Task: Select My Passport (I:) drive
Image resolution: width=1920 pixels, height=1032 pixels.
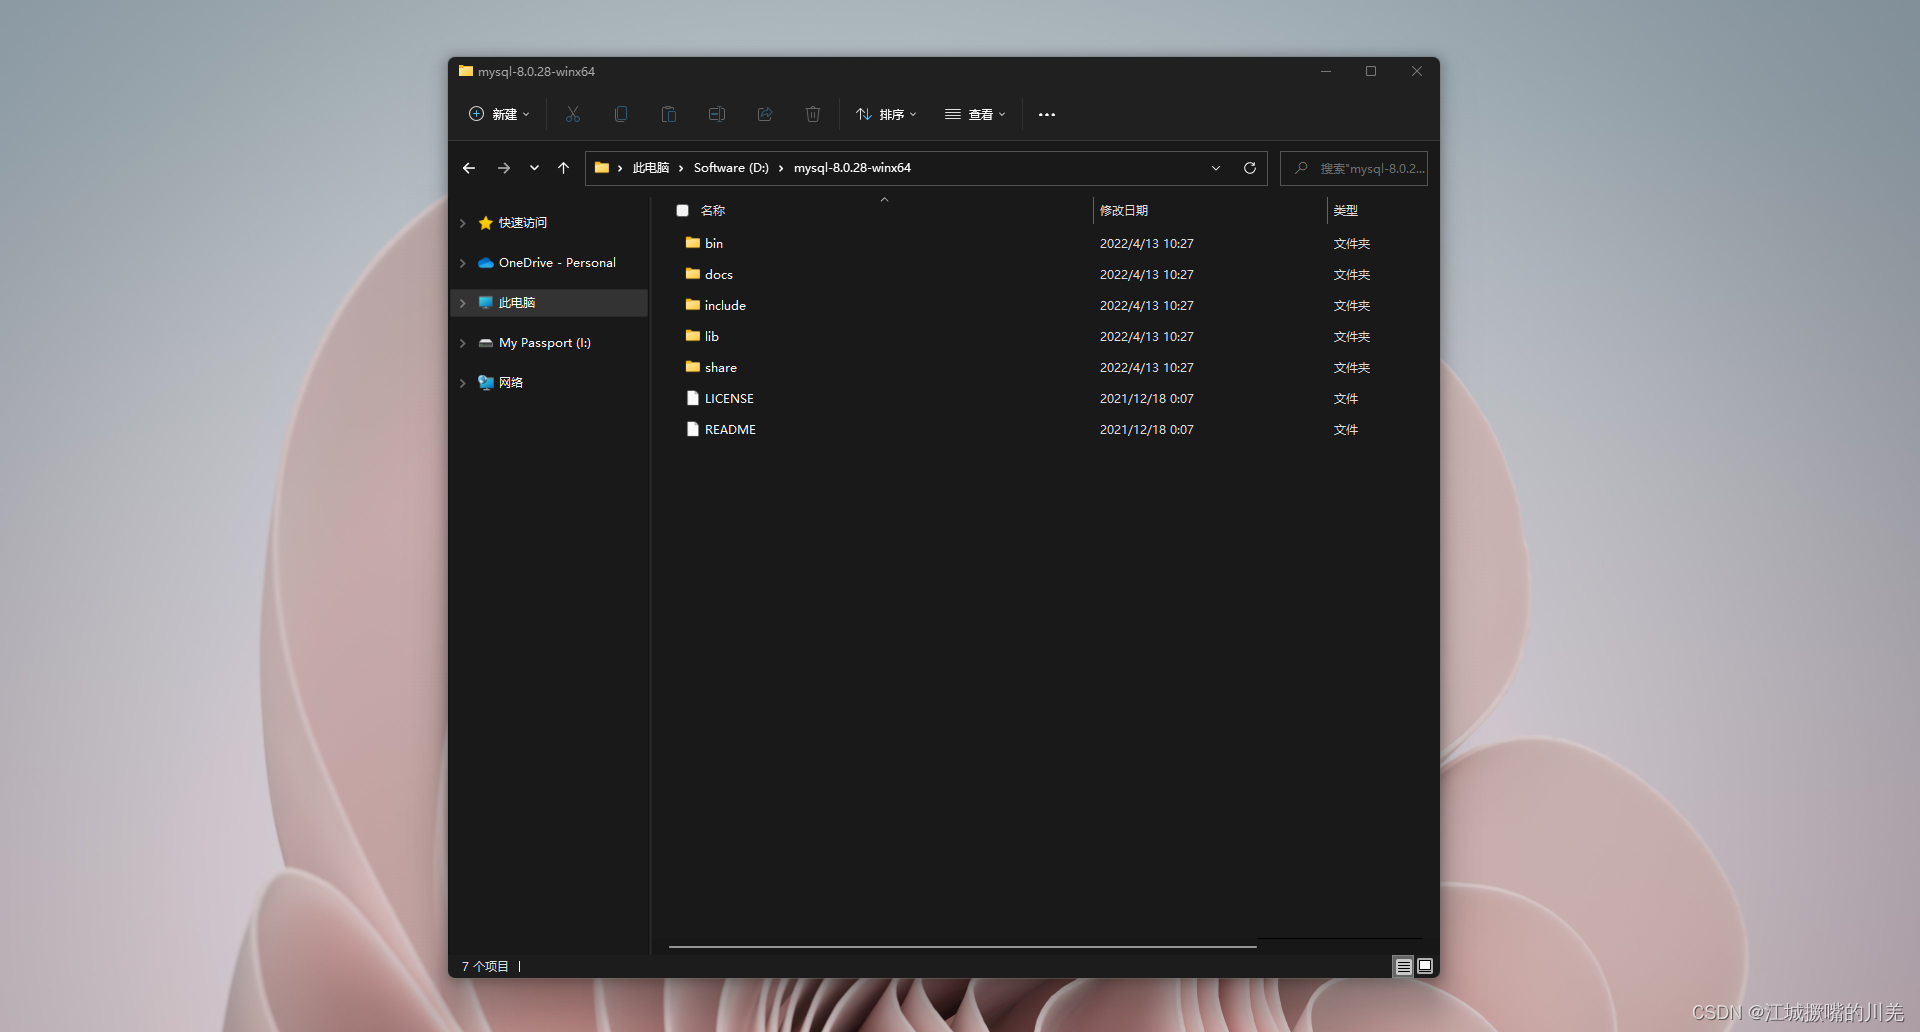Action: click(545, 343)
